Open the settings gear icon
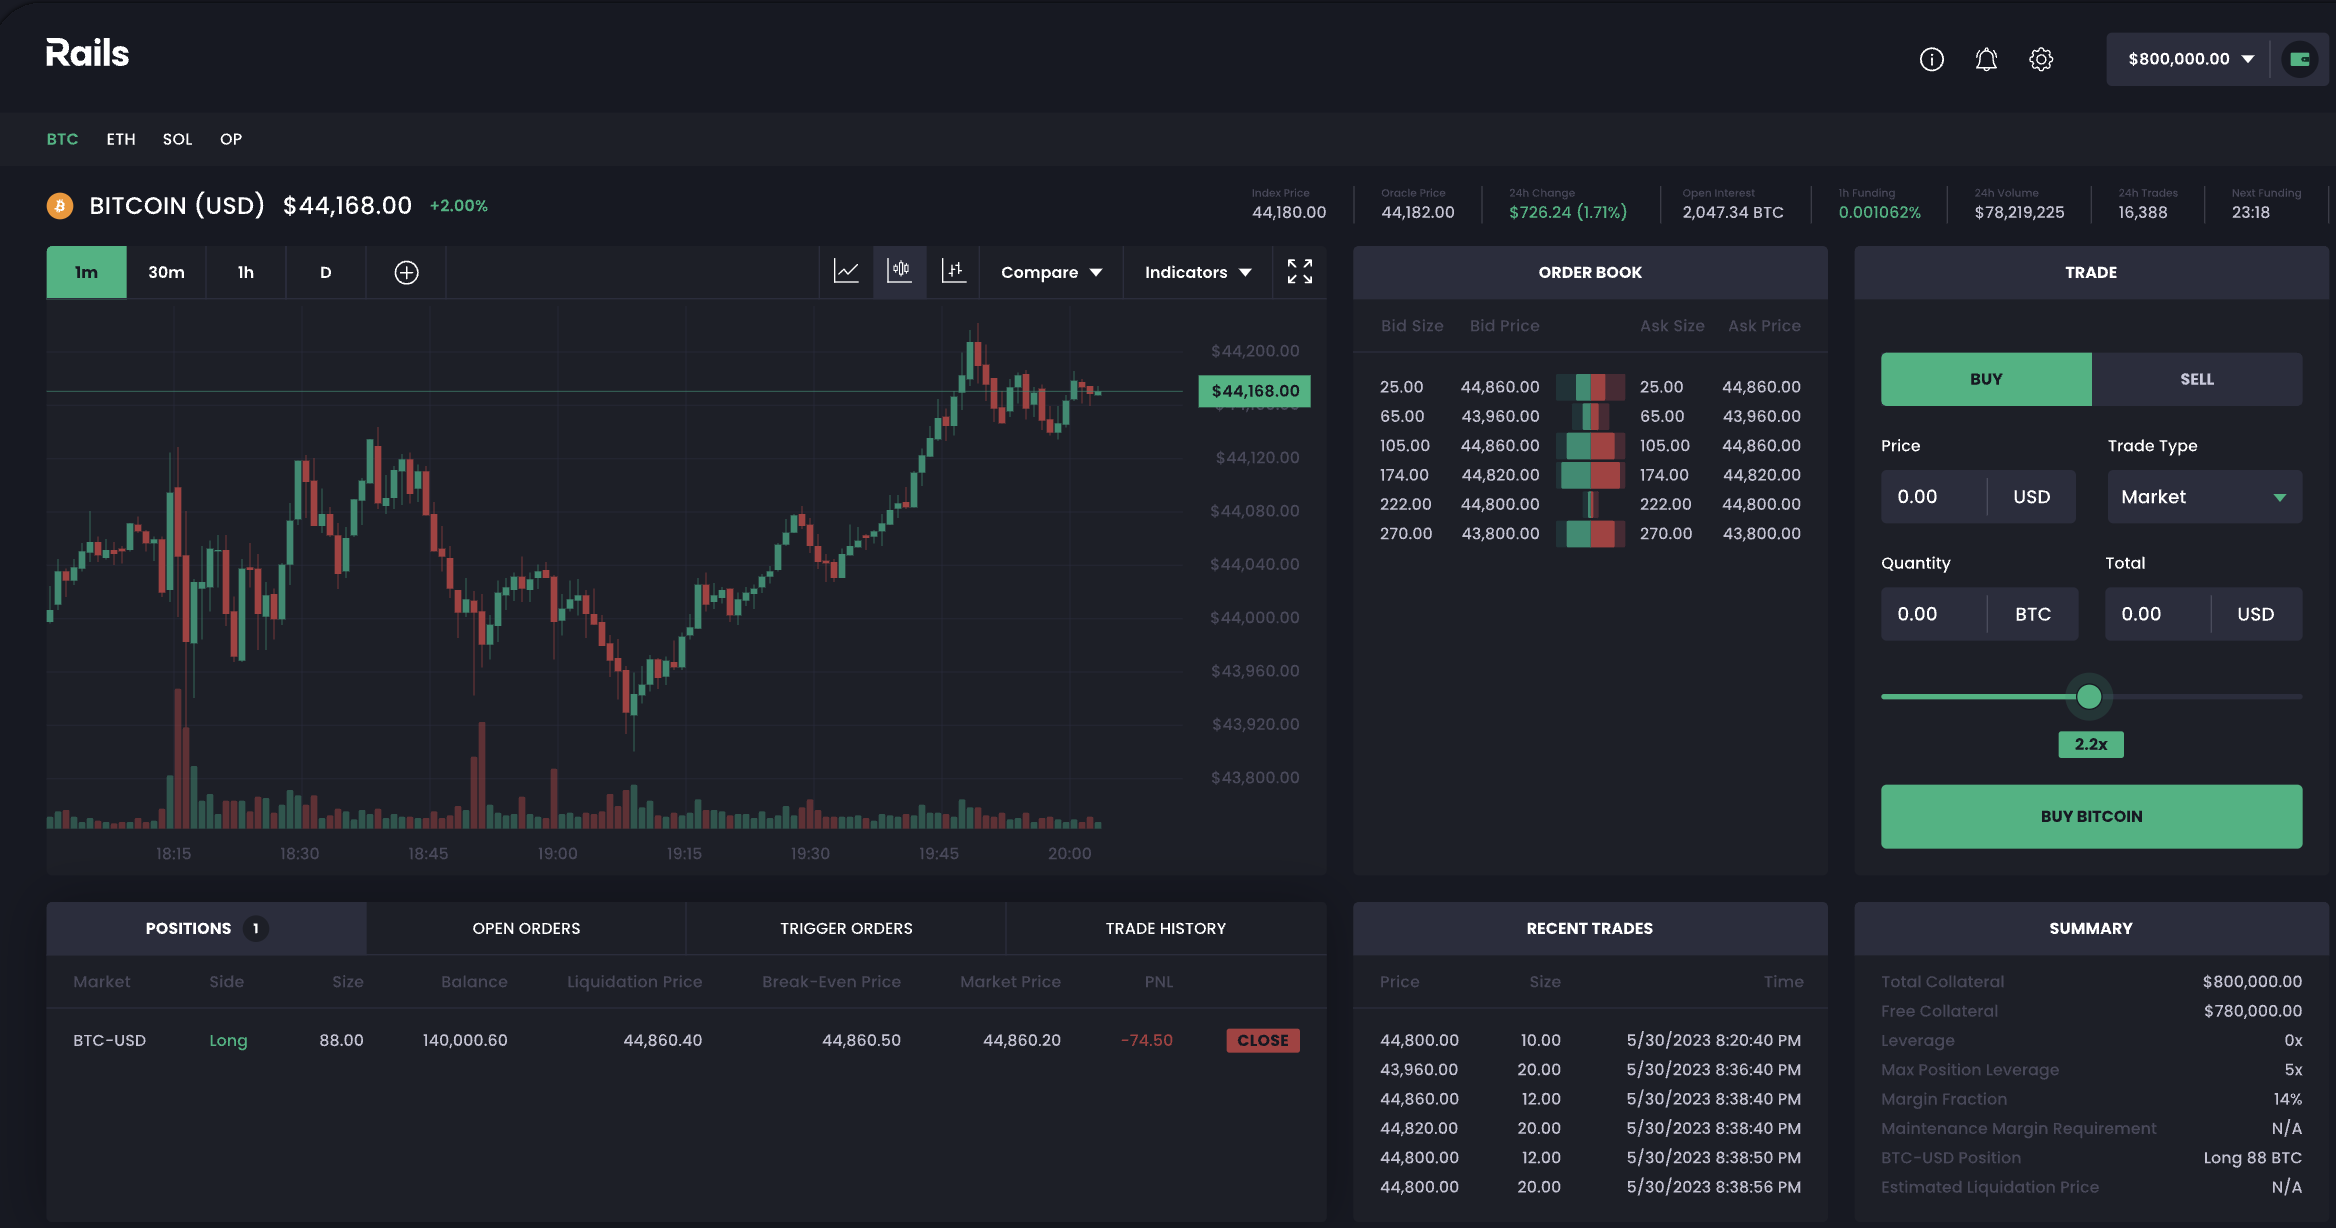 pos(2042,59)
